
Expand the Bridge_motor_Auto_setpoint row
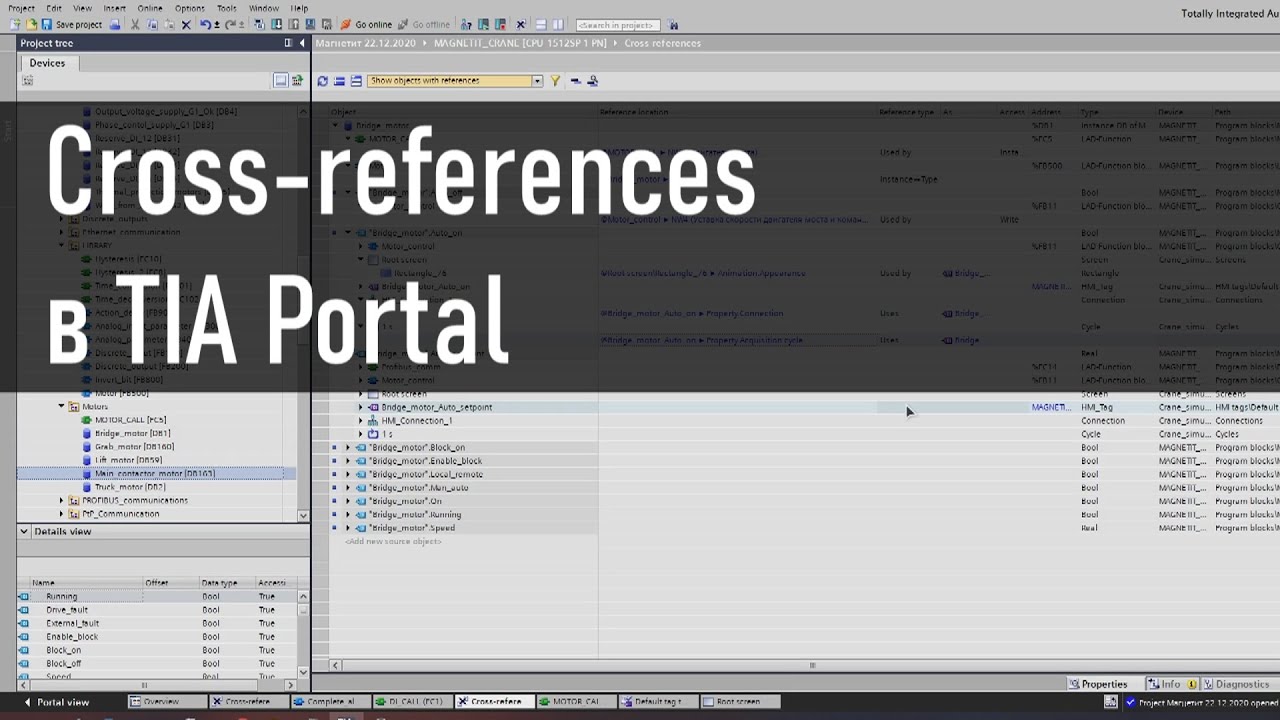coord(361,407)
